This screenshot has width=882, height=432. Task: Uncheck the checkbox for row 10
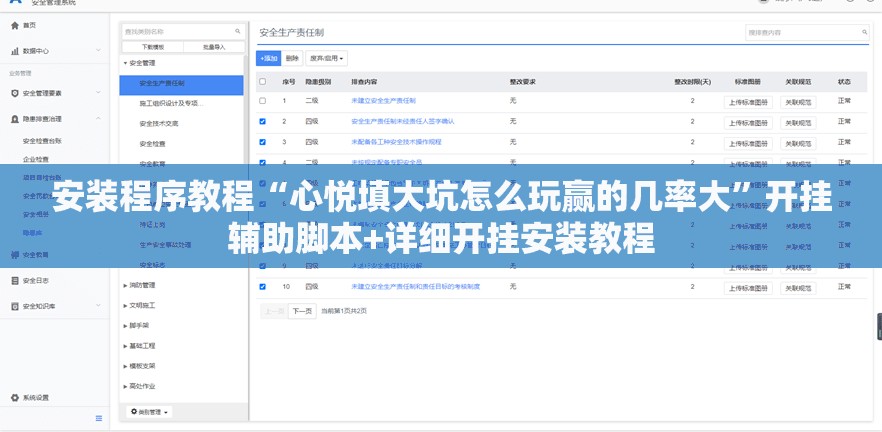click(263, 287)
